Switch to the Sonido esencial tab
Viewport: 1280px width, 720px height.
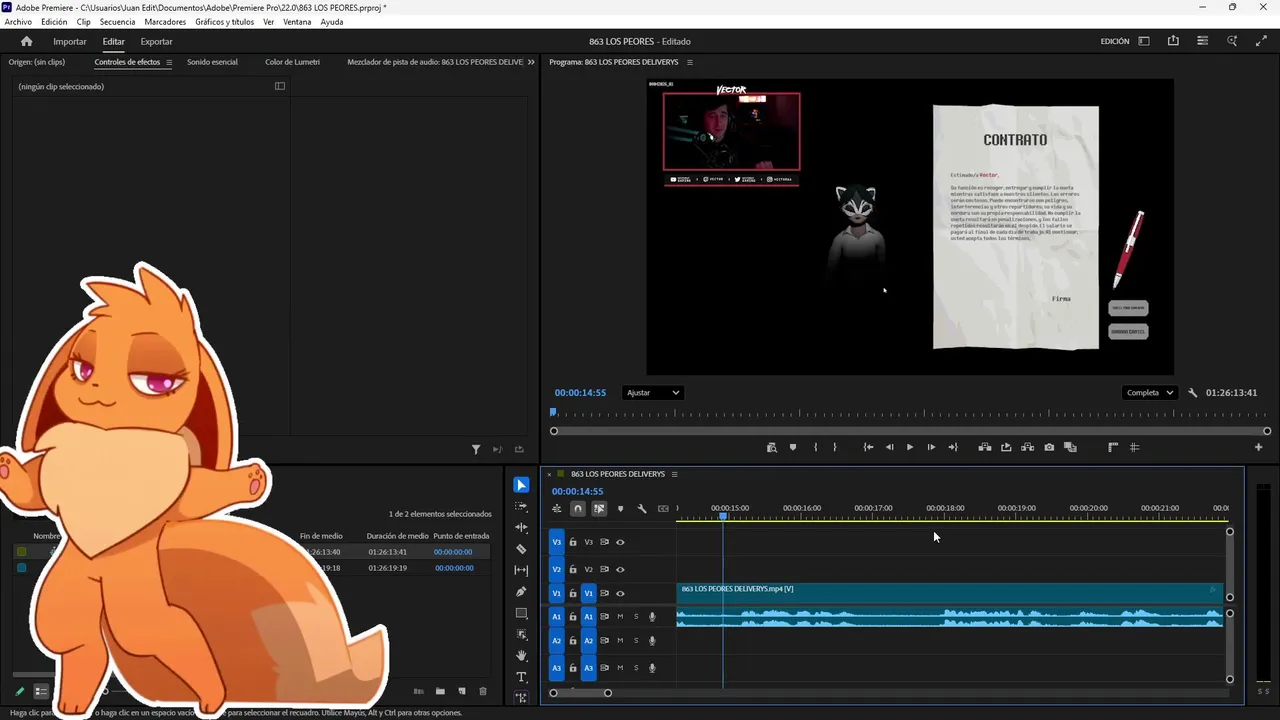212,62
